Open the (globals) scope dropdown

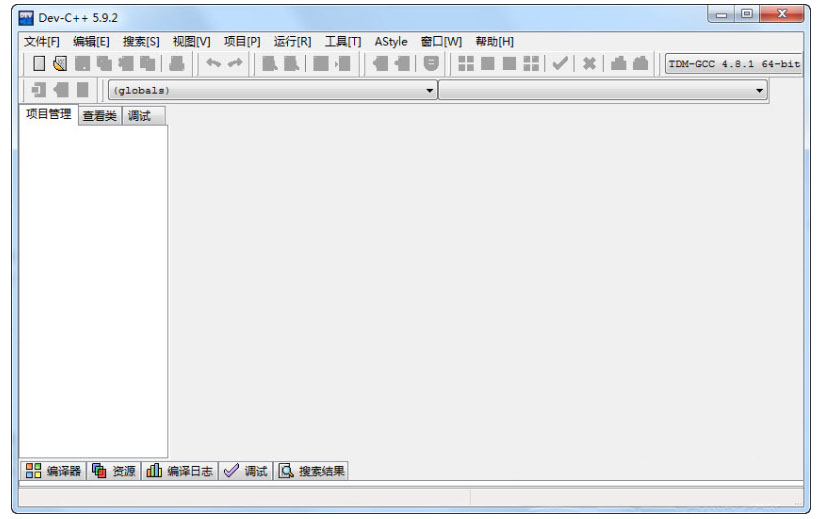click(x=273, y=91)
